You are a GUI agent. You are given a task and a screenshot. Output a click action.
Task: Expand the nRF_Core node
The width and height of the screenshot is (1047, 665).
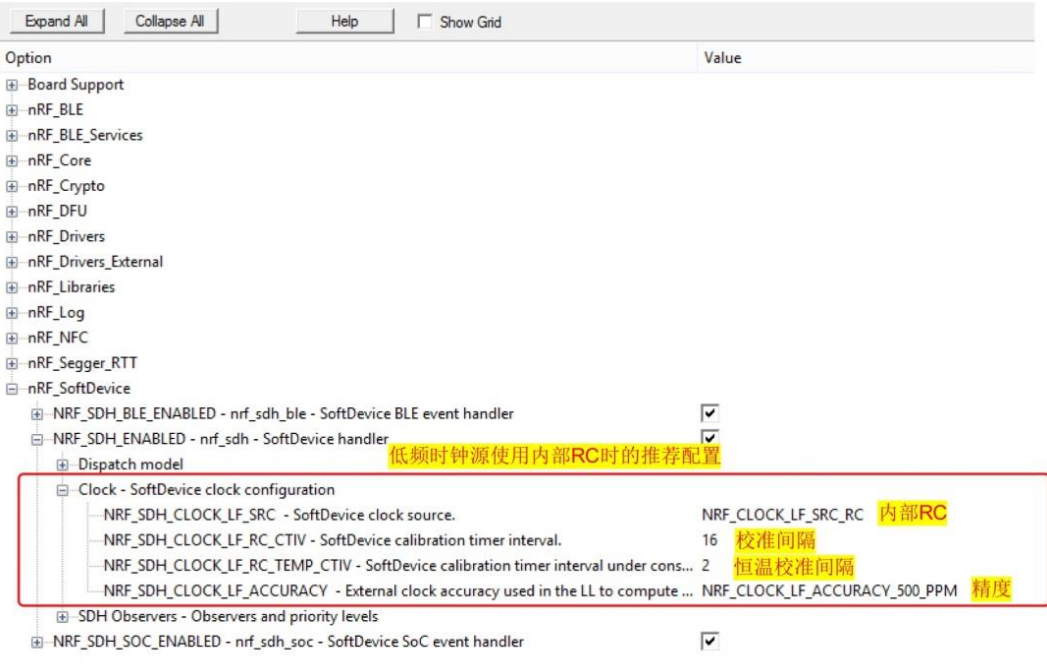tap(12, 161)
